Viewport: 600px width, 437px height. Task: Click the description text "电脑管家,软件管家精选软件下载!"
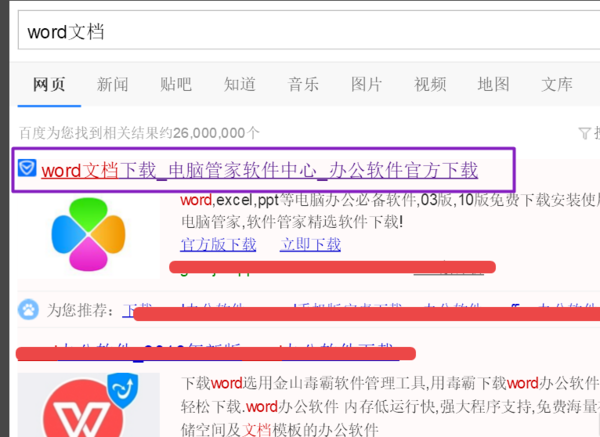pos(292,222)
